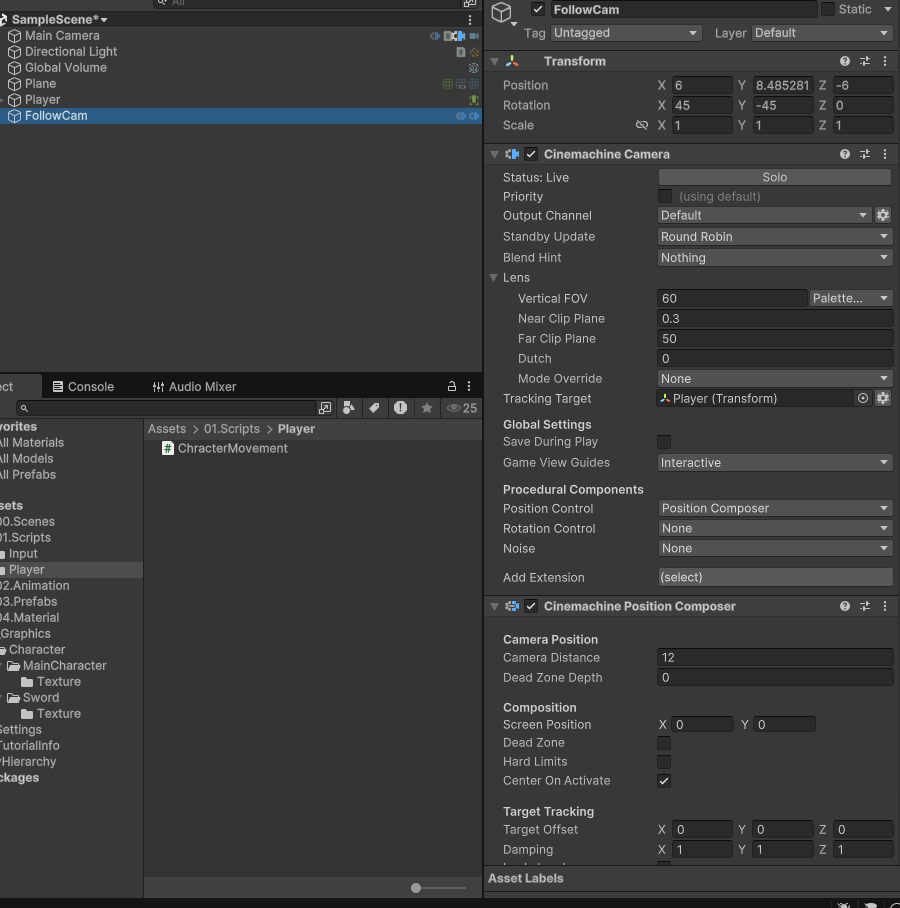The image size is (900, 908).
Task: Toggle the constrained proportions scale link icon
Action: (x=642, y=125)
